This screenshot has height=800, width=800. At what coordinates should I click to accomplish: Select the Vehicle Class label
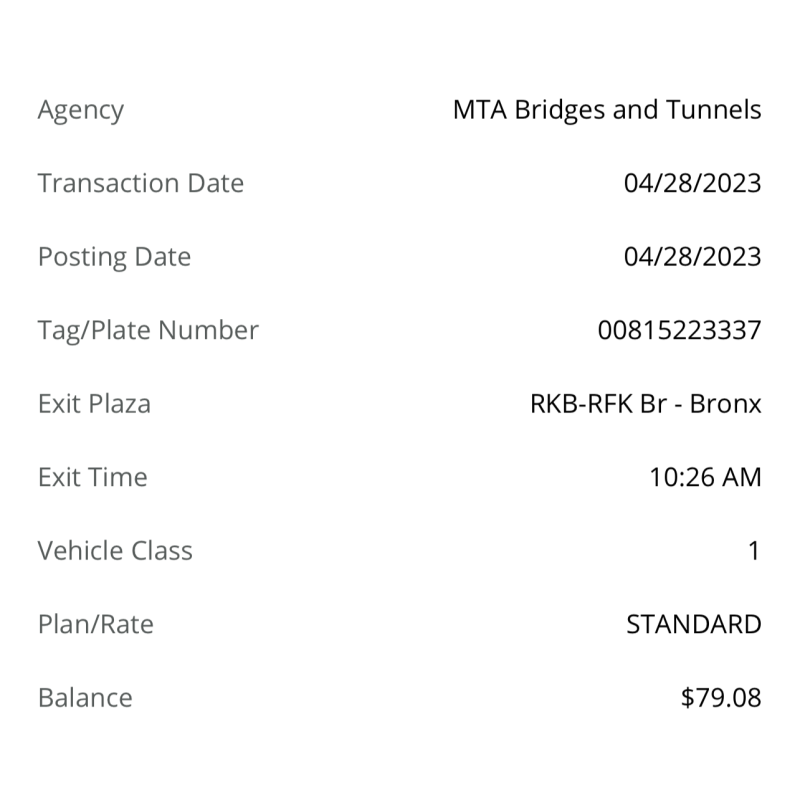pos(115,551)
